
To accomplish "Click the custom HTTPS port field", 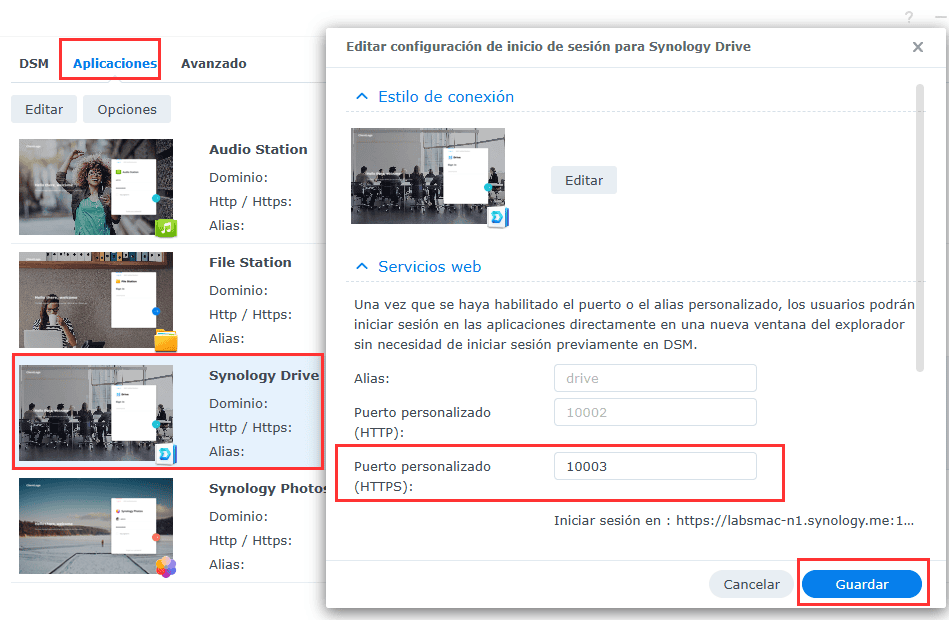I will (655, 467).
